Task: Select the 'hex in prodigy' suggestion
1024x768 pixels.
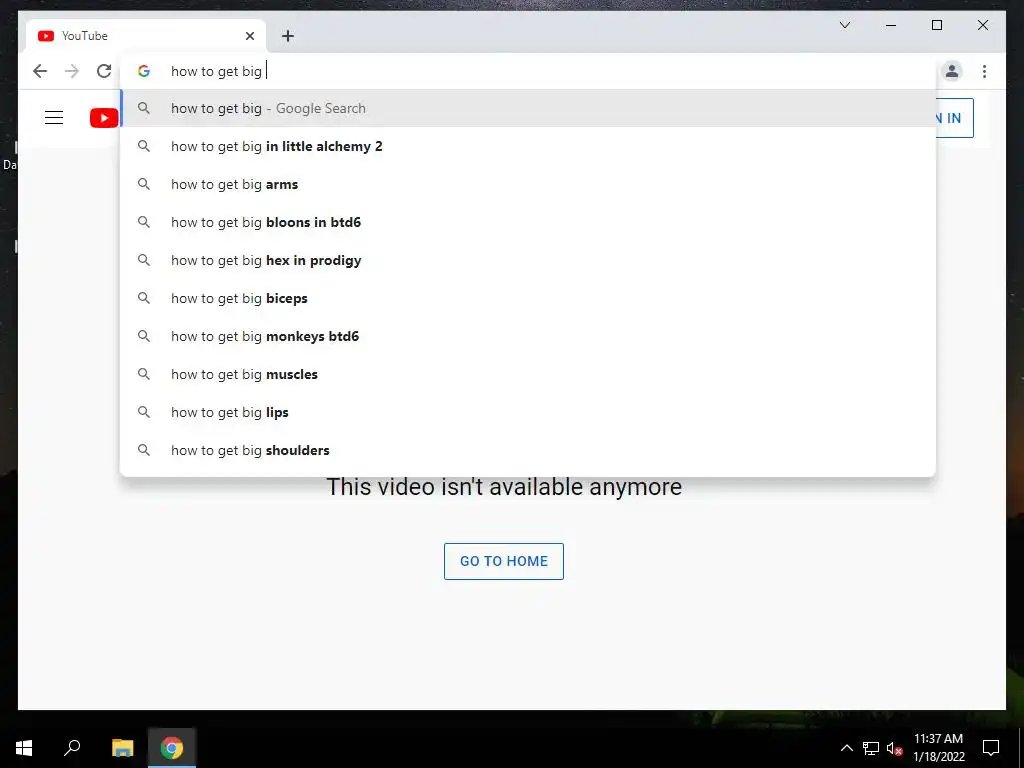Action: click(528, 260)
